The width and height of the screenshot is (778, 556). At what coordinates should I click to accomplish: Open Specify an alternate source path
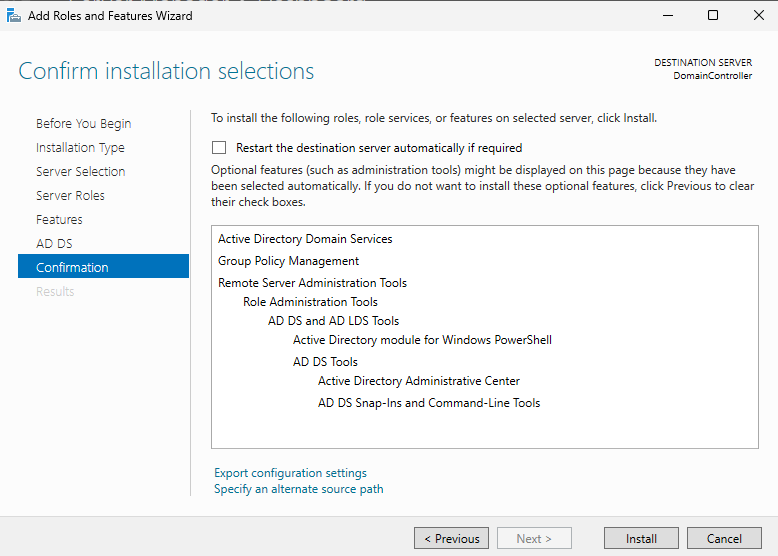[298, 489]
